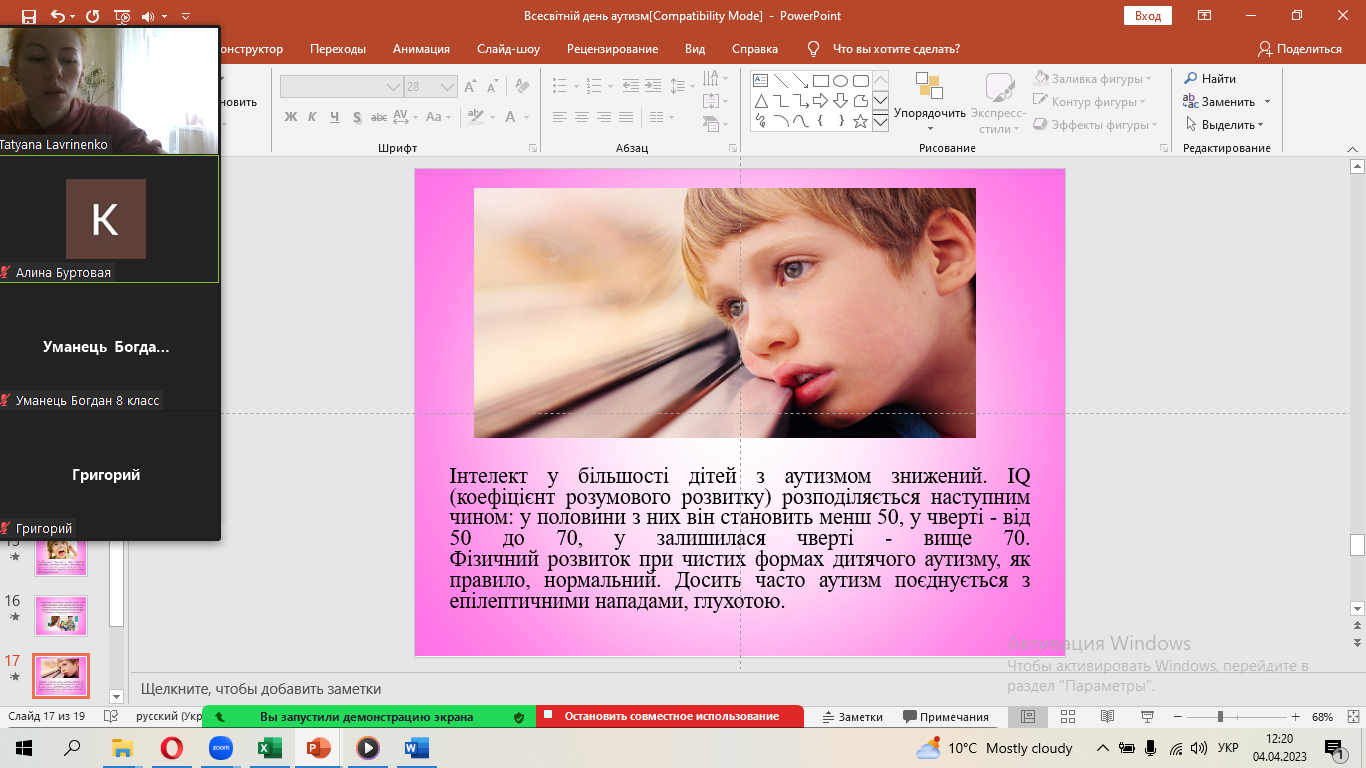Open Excel from the taskbar
This screenshot has height=768, width=1366.
click(269, 747)
